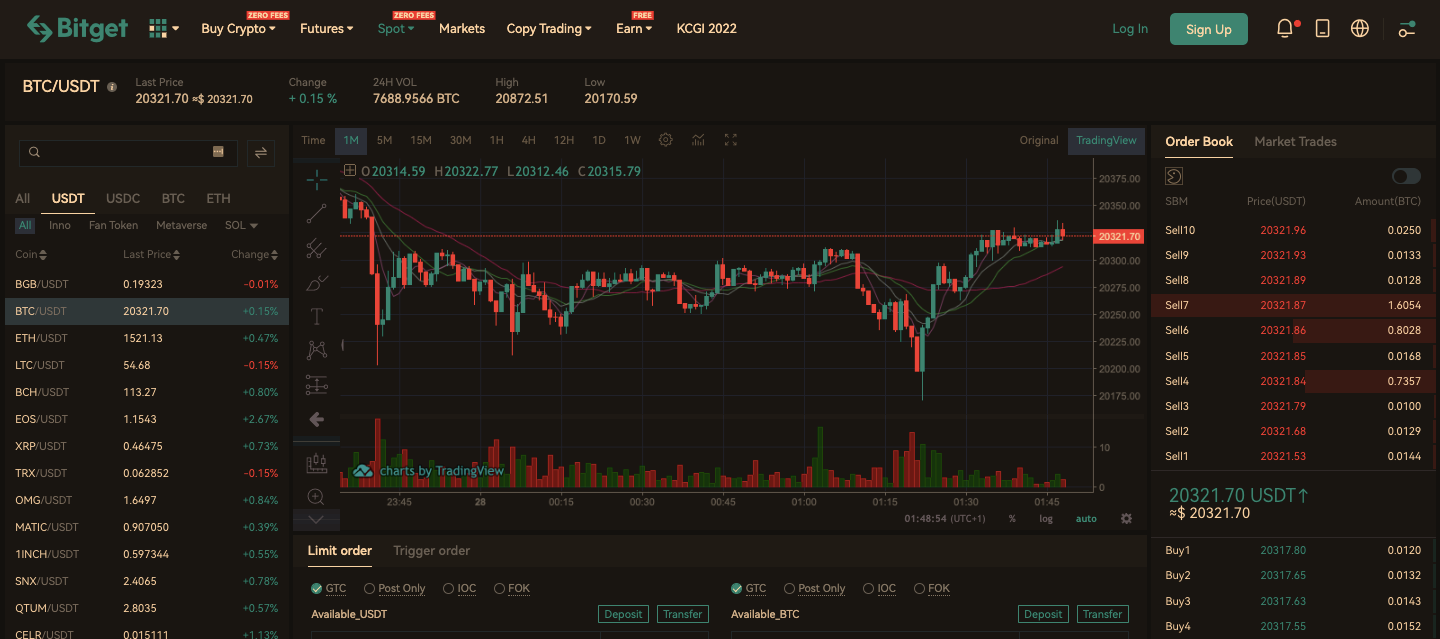The width and height of the screenshot is (1440, 639).
Task: Open chart settings gear icon
Action: pos(666,140)
